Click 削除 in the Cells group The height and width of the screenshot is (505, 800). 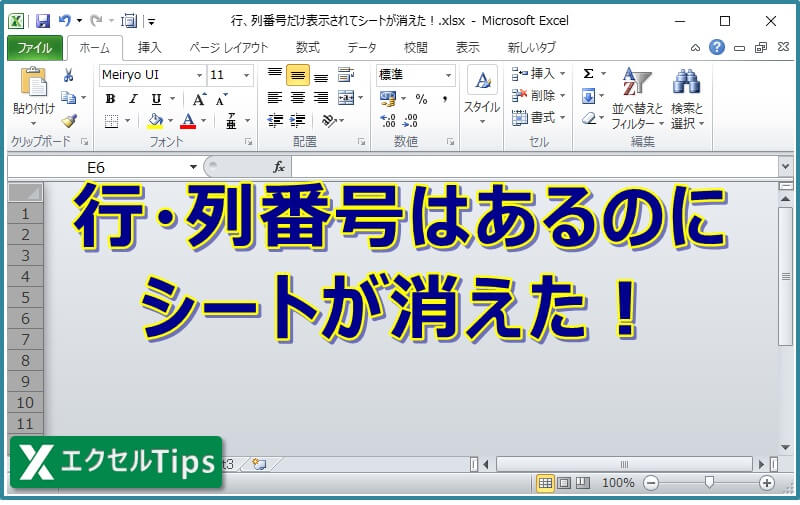(538, 96)
